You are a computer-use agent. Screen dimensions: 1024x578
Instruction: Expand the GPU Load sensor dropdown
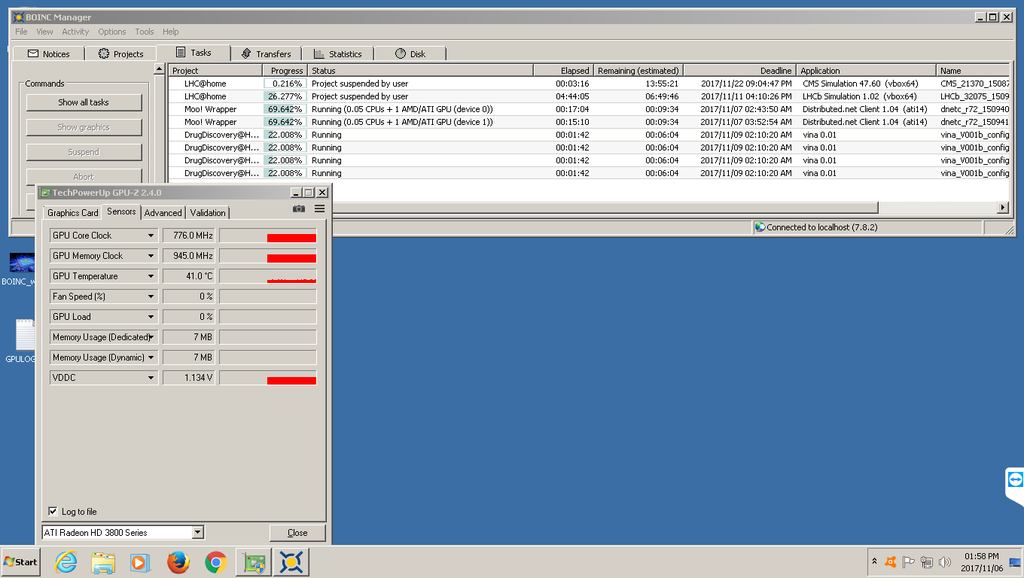tap(151, 316)
